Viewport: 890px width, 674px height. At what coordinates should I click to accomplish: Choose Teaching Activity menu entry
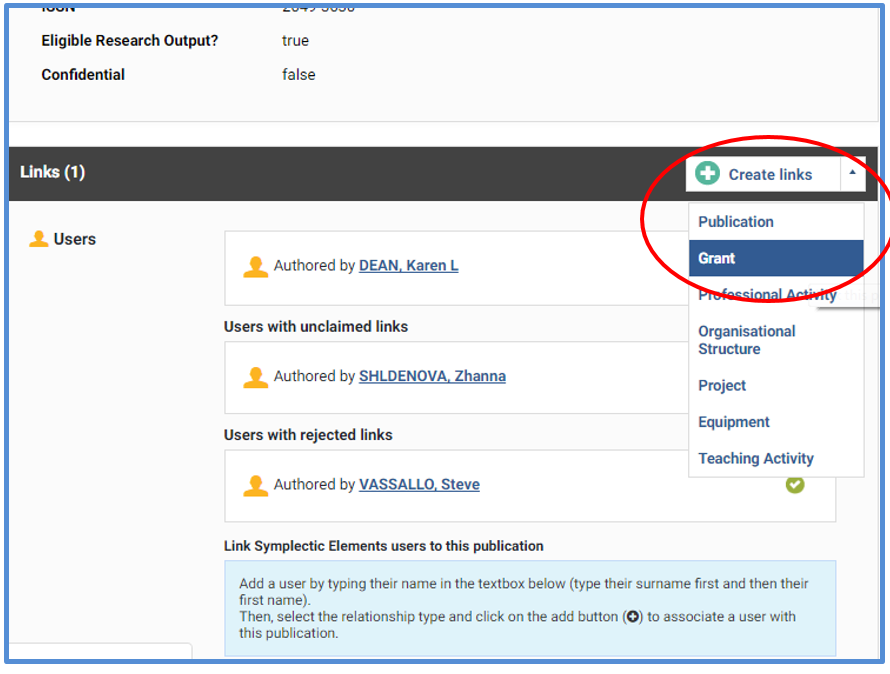[756, 459]
